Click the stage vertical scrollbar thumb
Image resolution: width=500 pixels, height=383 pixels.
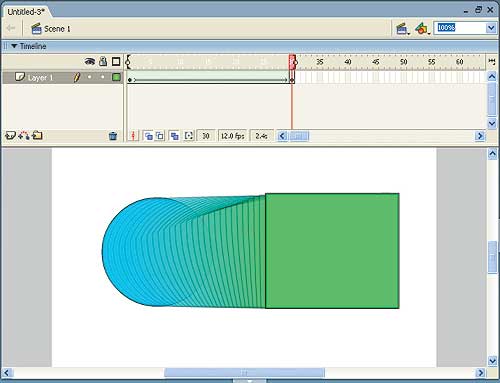(x=493, y=257)
